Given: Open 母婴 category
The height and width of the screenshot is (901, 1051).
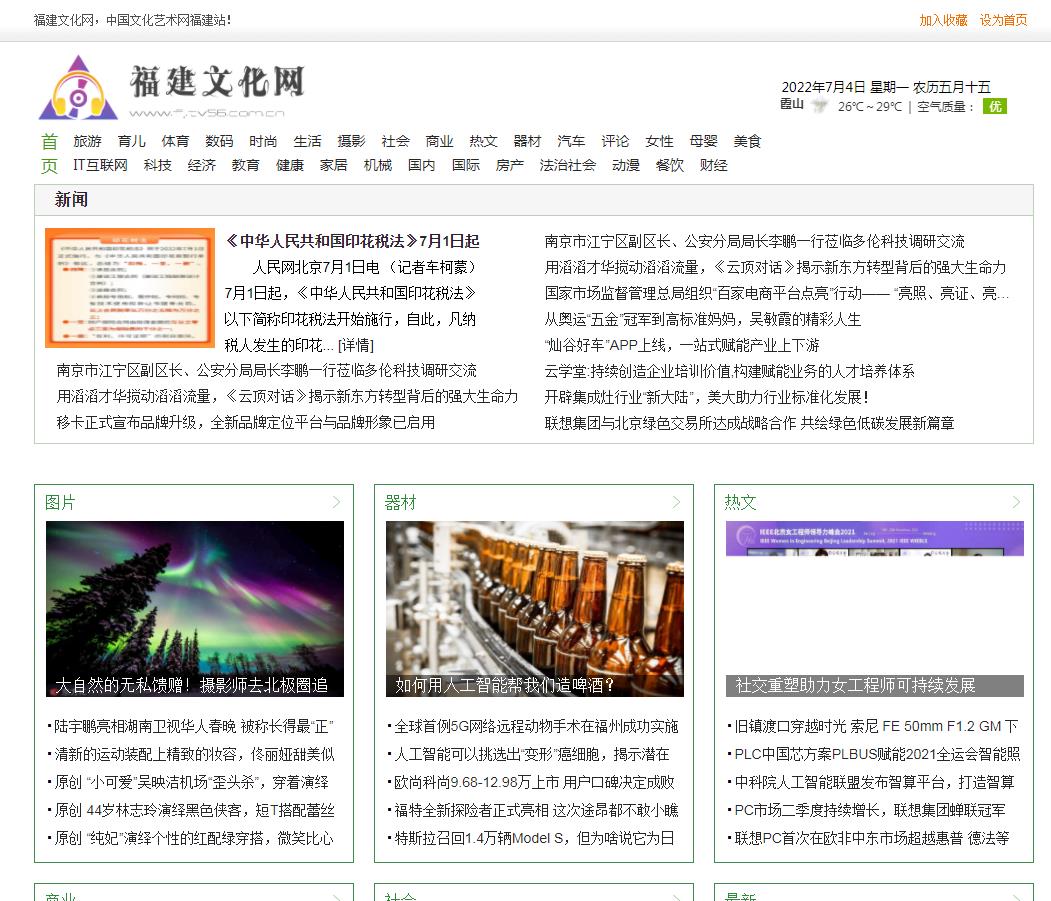Looking at the screenshot, I should tap(703, 141).
